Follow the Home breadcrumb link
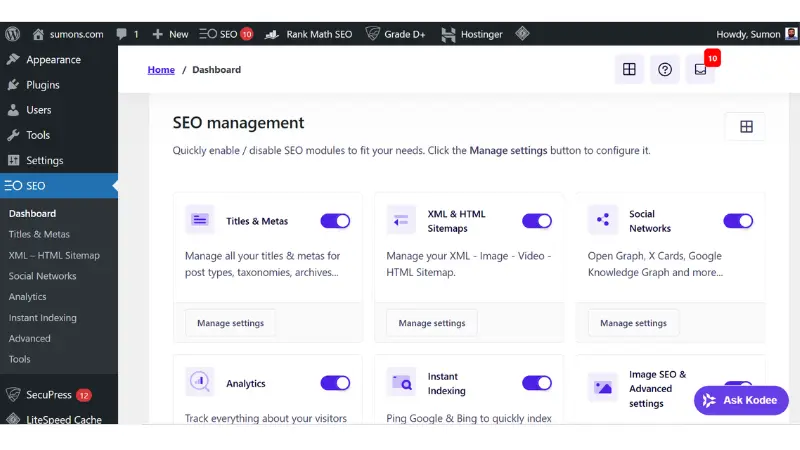The image size is (800, 450). coord(161,70)
